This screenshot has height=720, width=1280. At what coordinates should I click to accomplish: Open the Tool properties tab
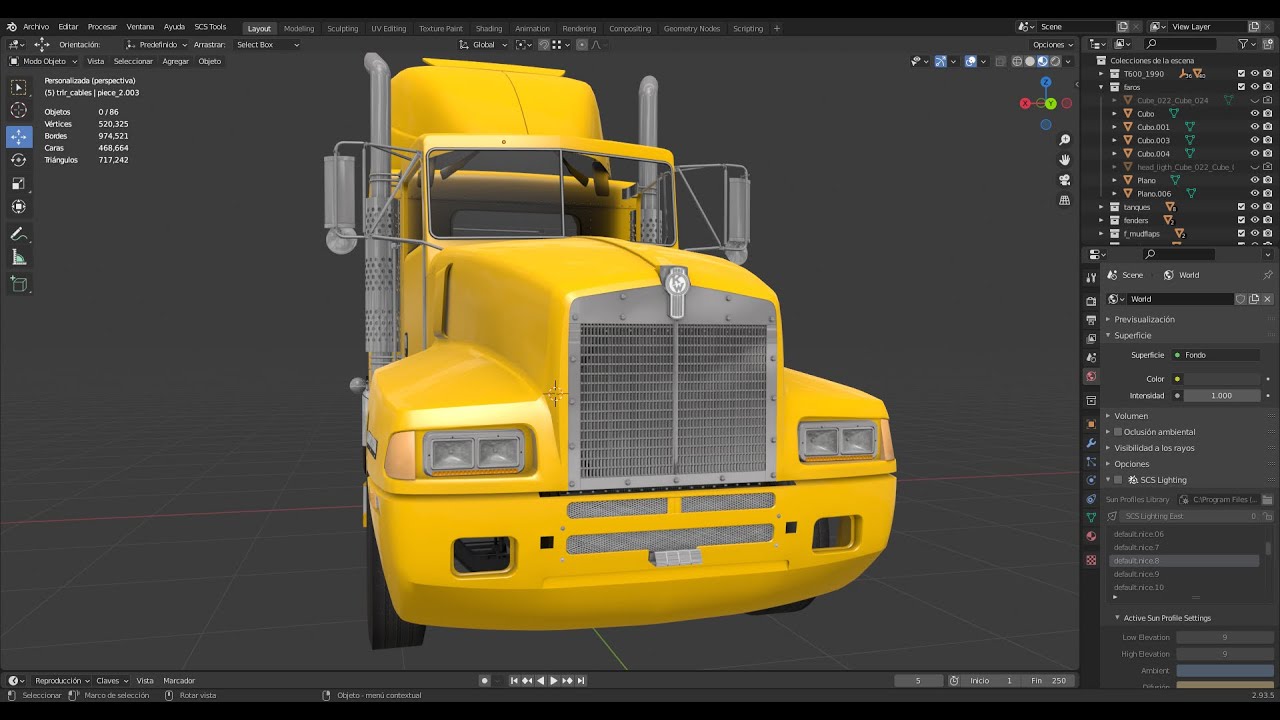1091,277
